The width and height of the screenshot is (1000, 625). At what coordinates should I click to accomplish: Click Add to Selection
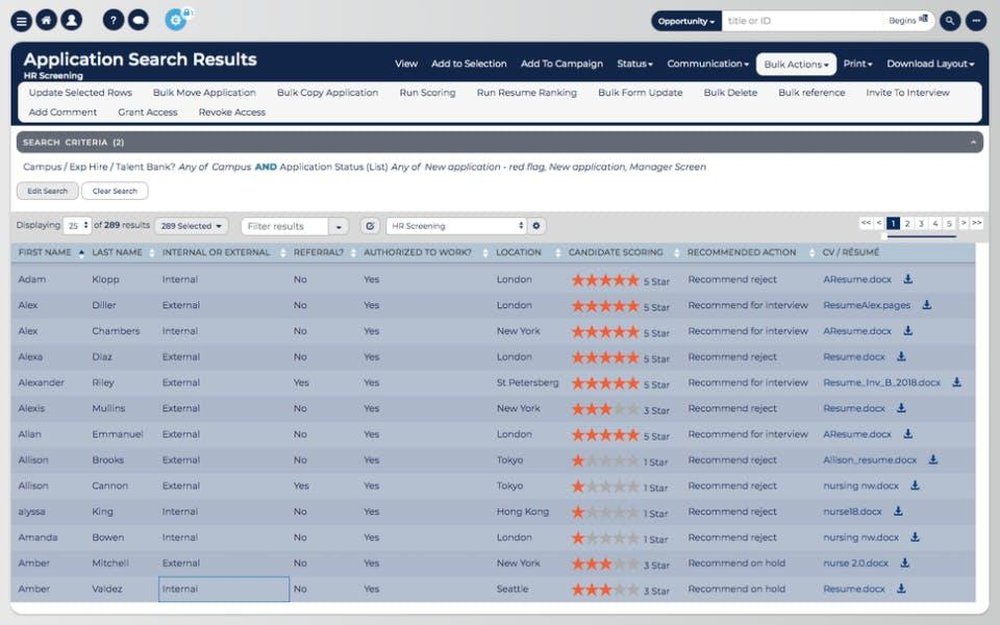tap(469, 64)
